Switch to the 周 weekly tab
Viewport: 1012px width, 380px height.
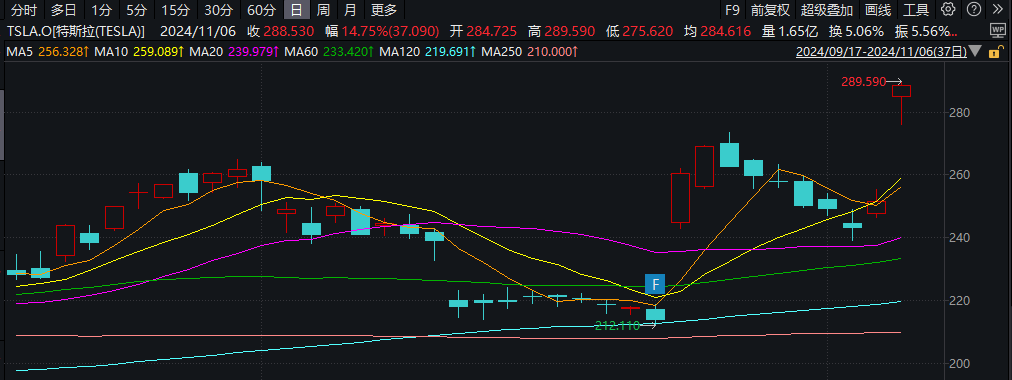pyautogui.click(x=323, y=10)
